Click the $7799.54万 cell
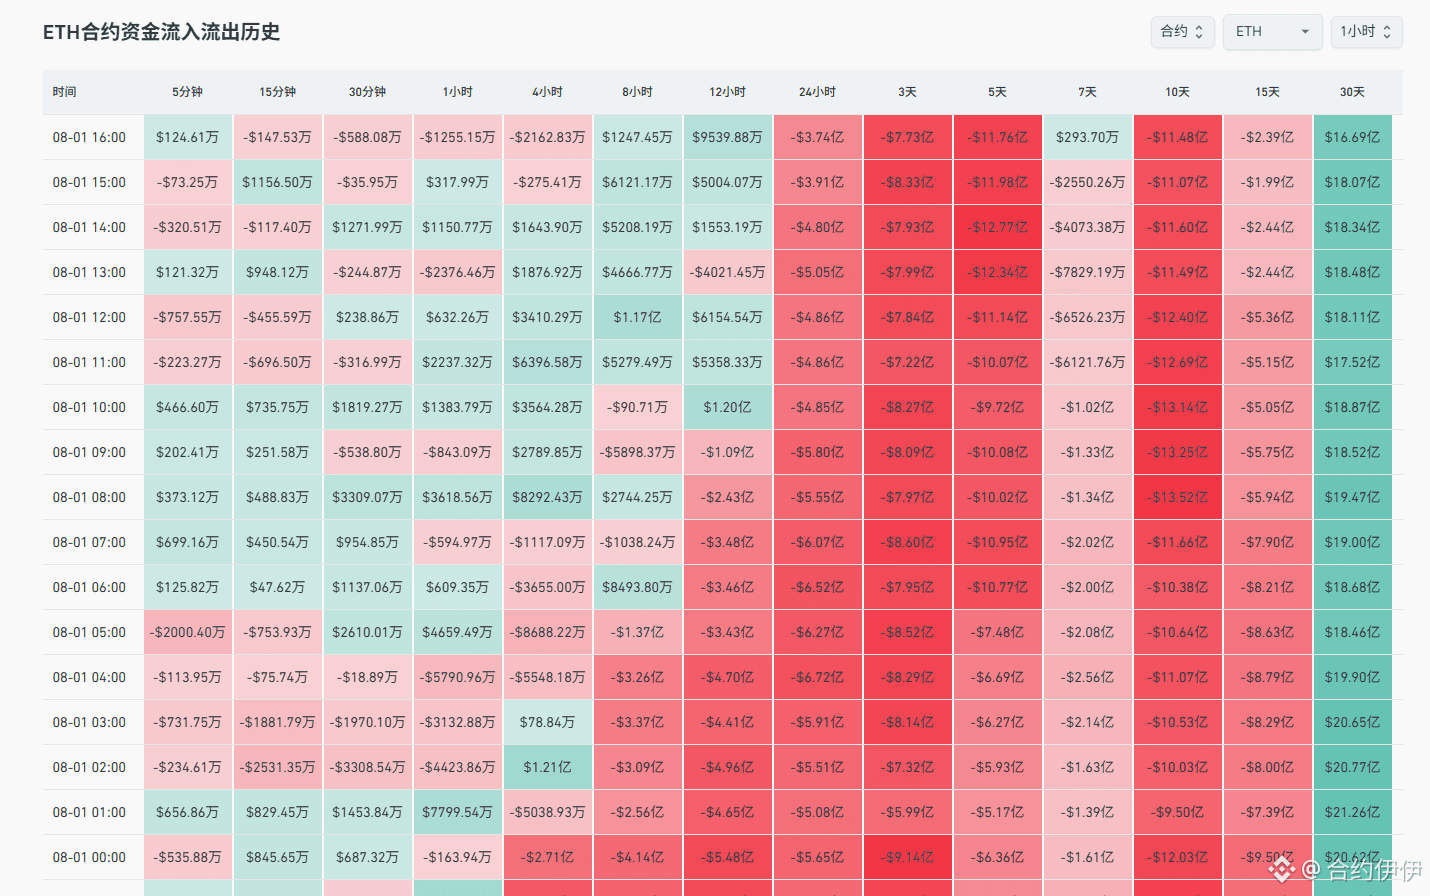 tap(458, 812)
